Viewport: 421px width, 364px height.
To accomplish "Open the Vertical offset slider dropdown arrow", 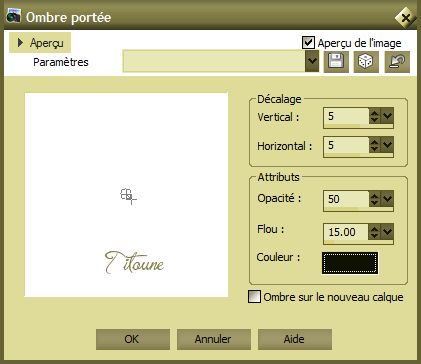I will coord(387,116).
